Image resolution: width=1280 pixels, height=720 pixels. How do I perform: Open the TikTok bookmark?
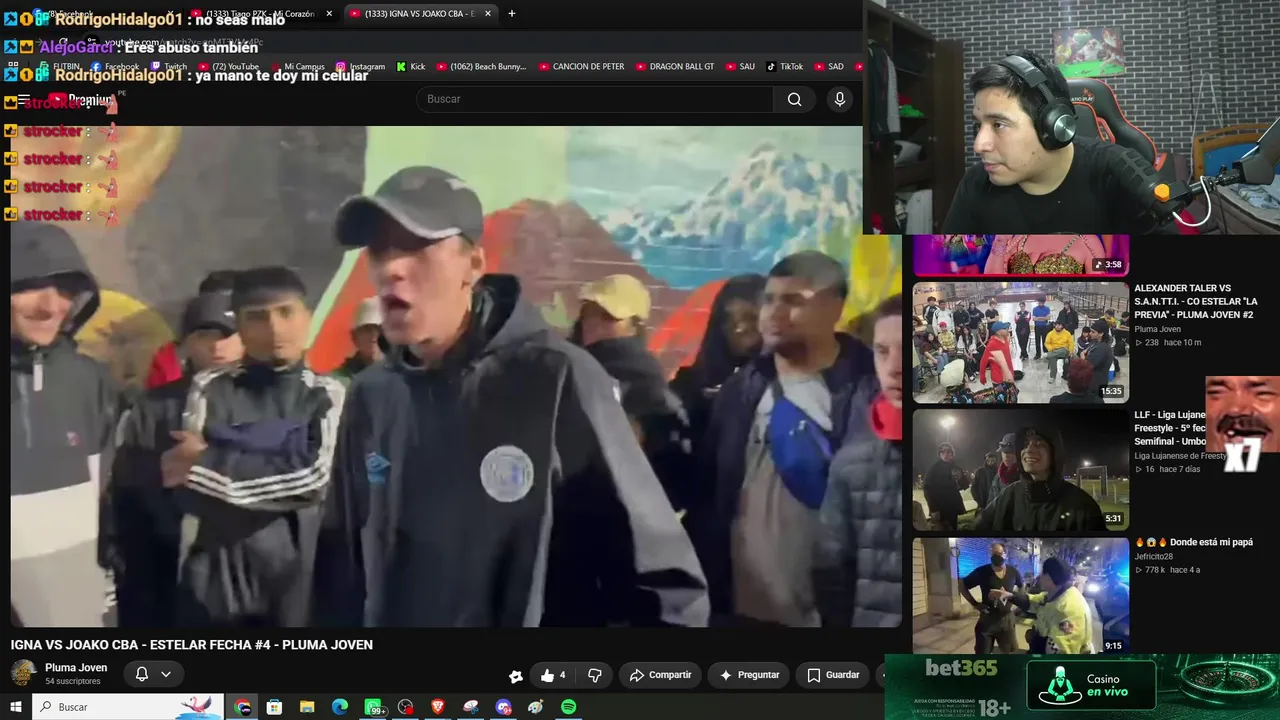785,67
